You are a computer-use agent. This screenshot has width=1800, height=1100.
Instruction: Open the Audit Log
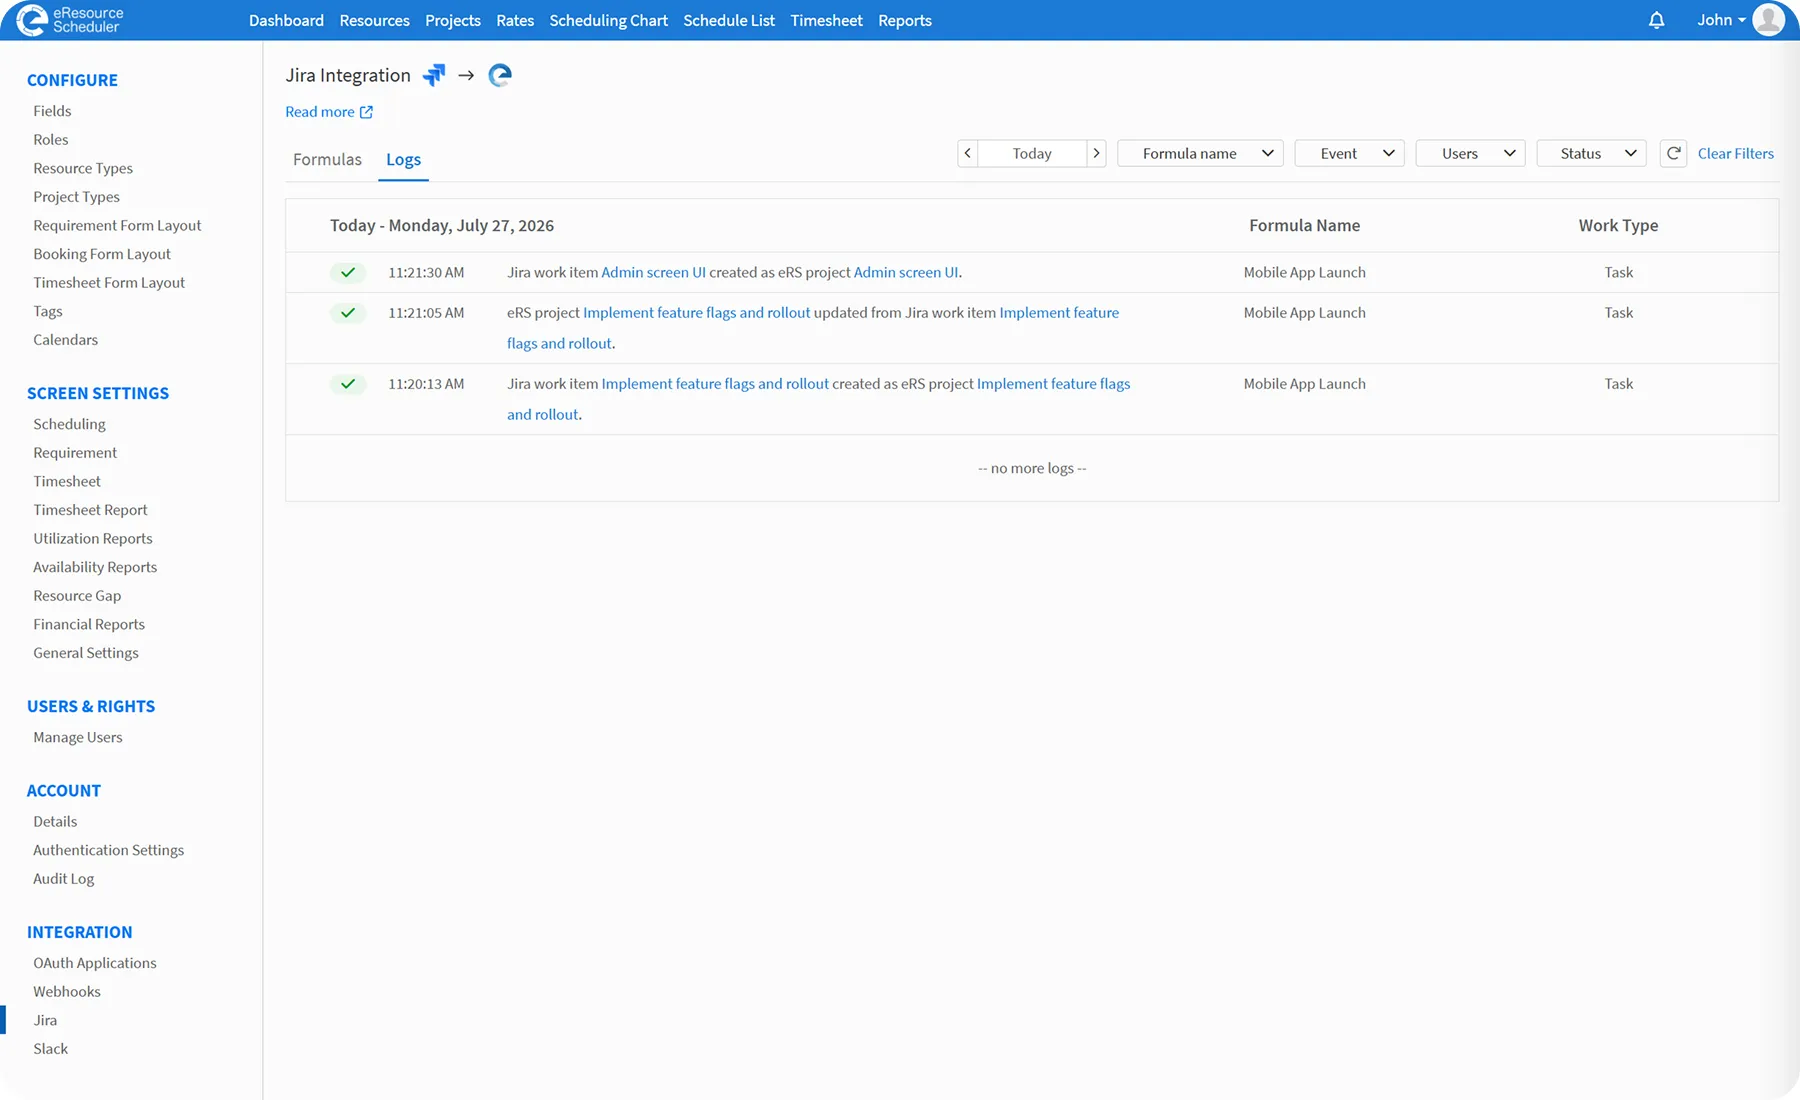point(64,879)
